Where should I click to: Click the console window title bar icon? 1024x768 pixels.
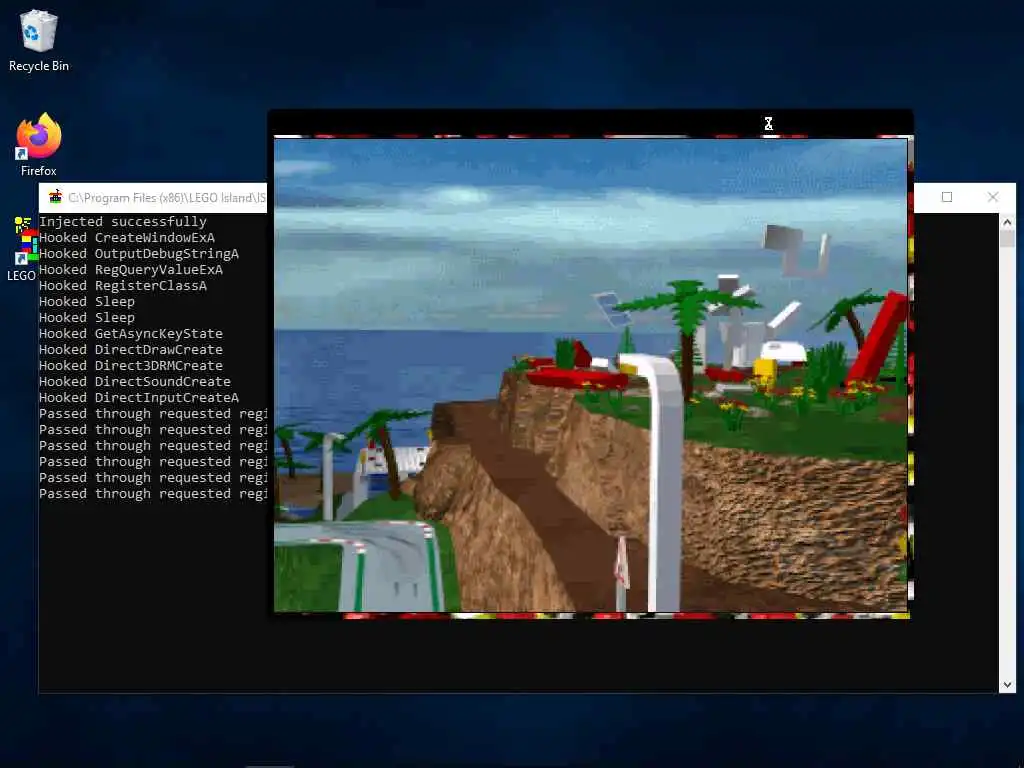56,197
